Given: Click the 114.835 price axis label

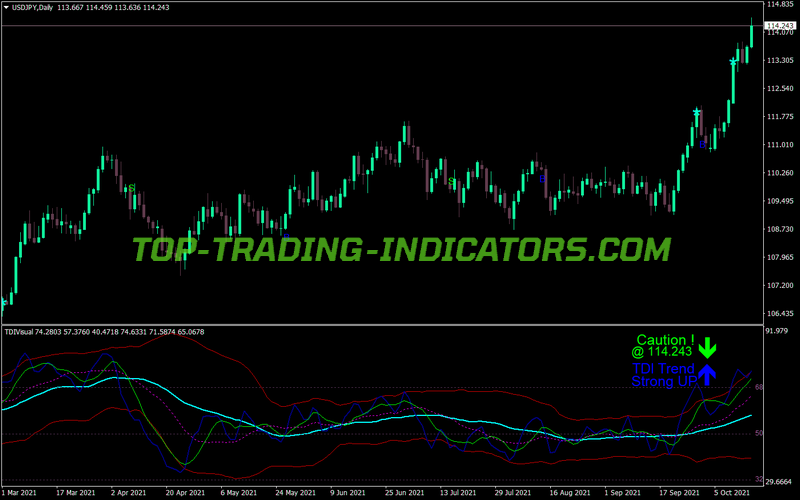Looking at the screenshot, I should pos(780,5).
